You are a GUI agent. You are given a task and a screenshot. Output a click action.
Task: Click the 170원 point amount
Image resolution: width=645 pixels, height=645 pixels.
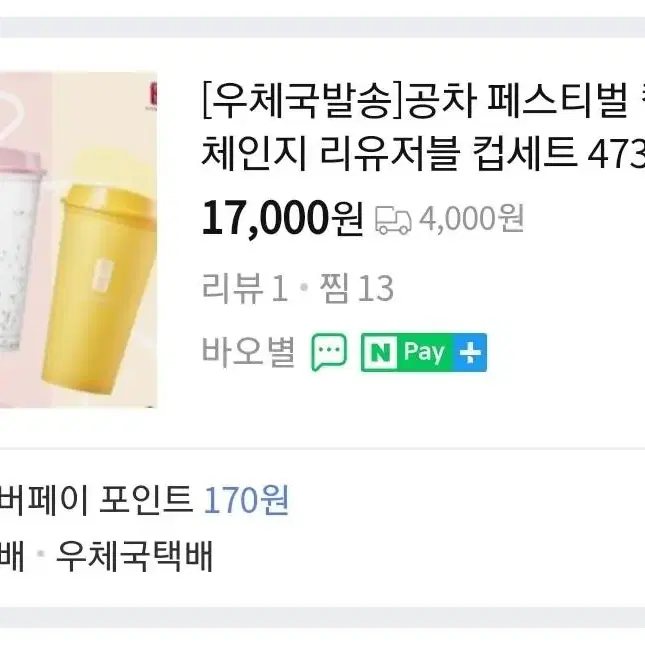point(246,499)
